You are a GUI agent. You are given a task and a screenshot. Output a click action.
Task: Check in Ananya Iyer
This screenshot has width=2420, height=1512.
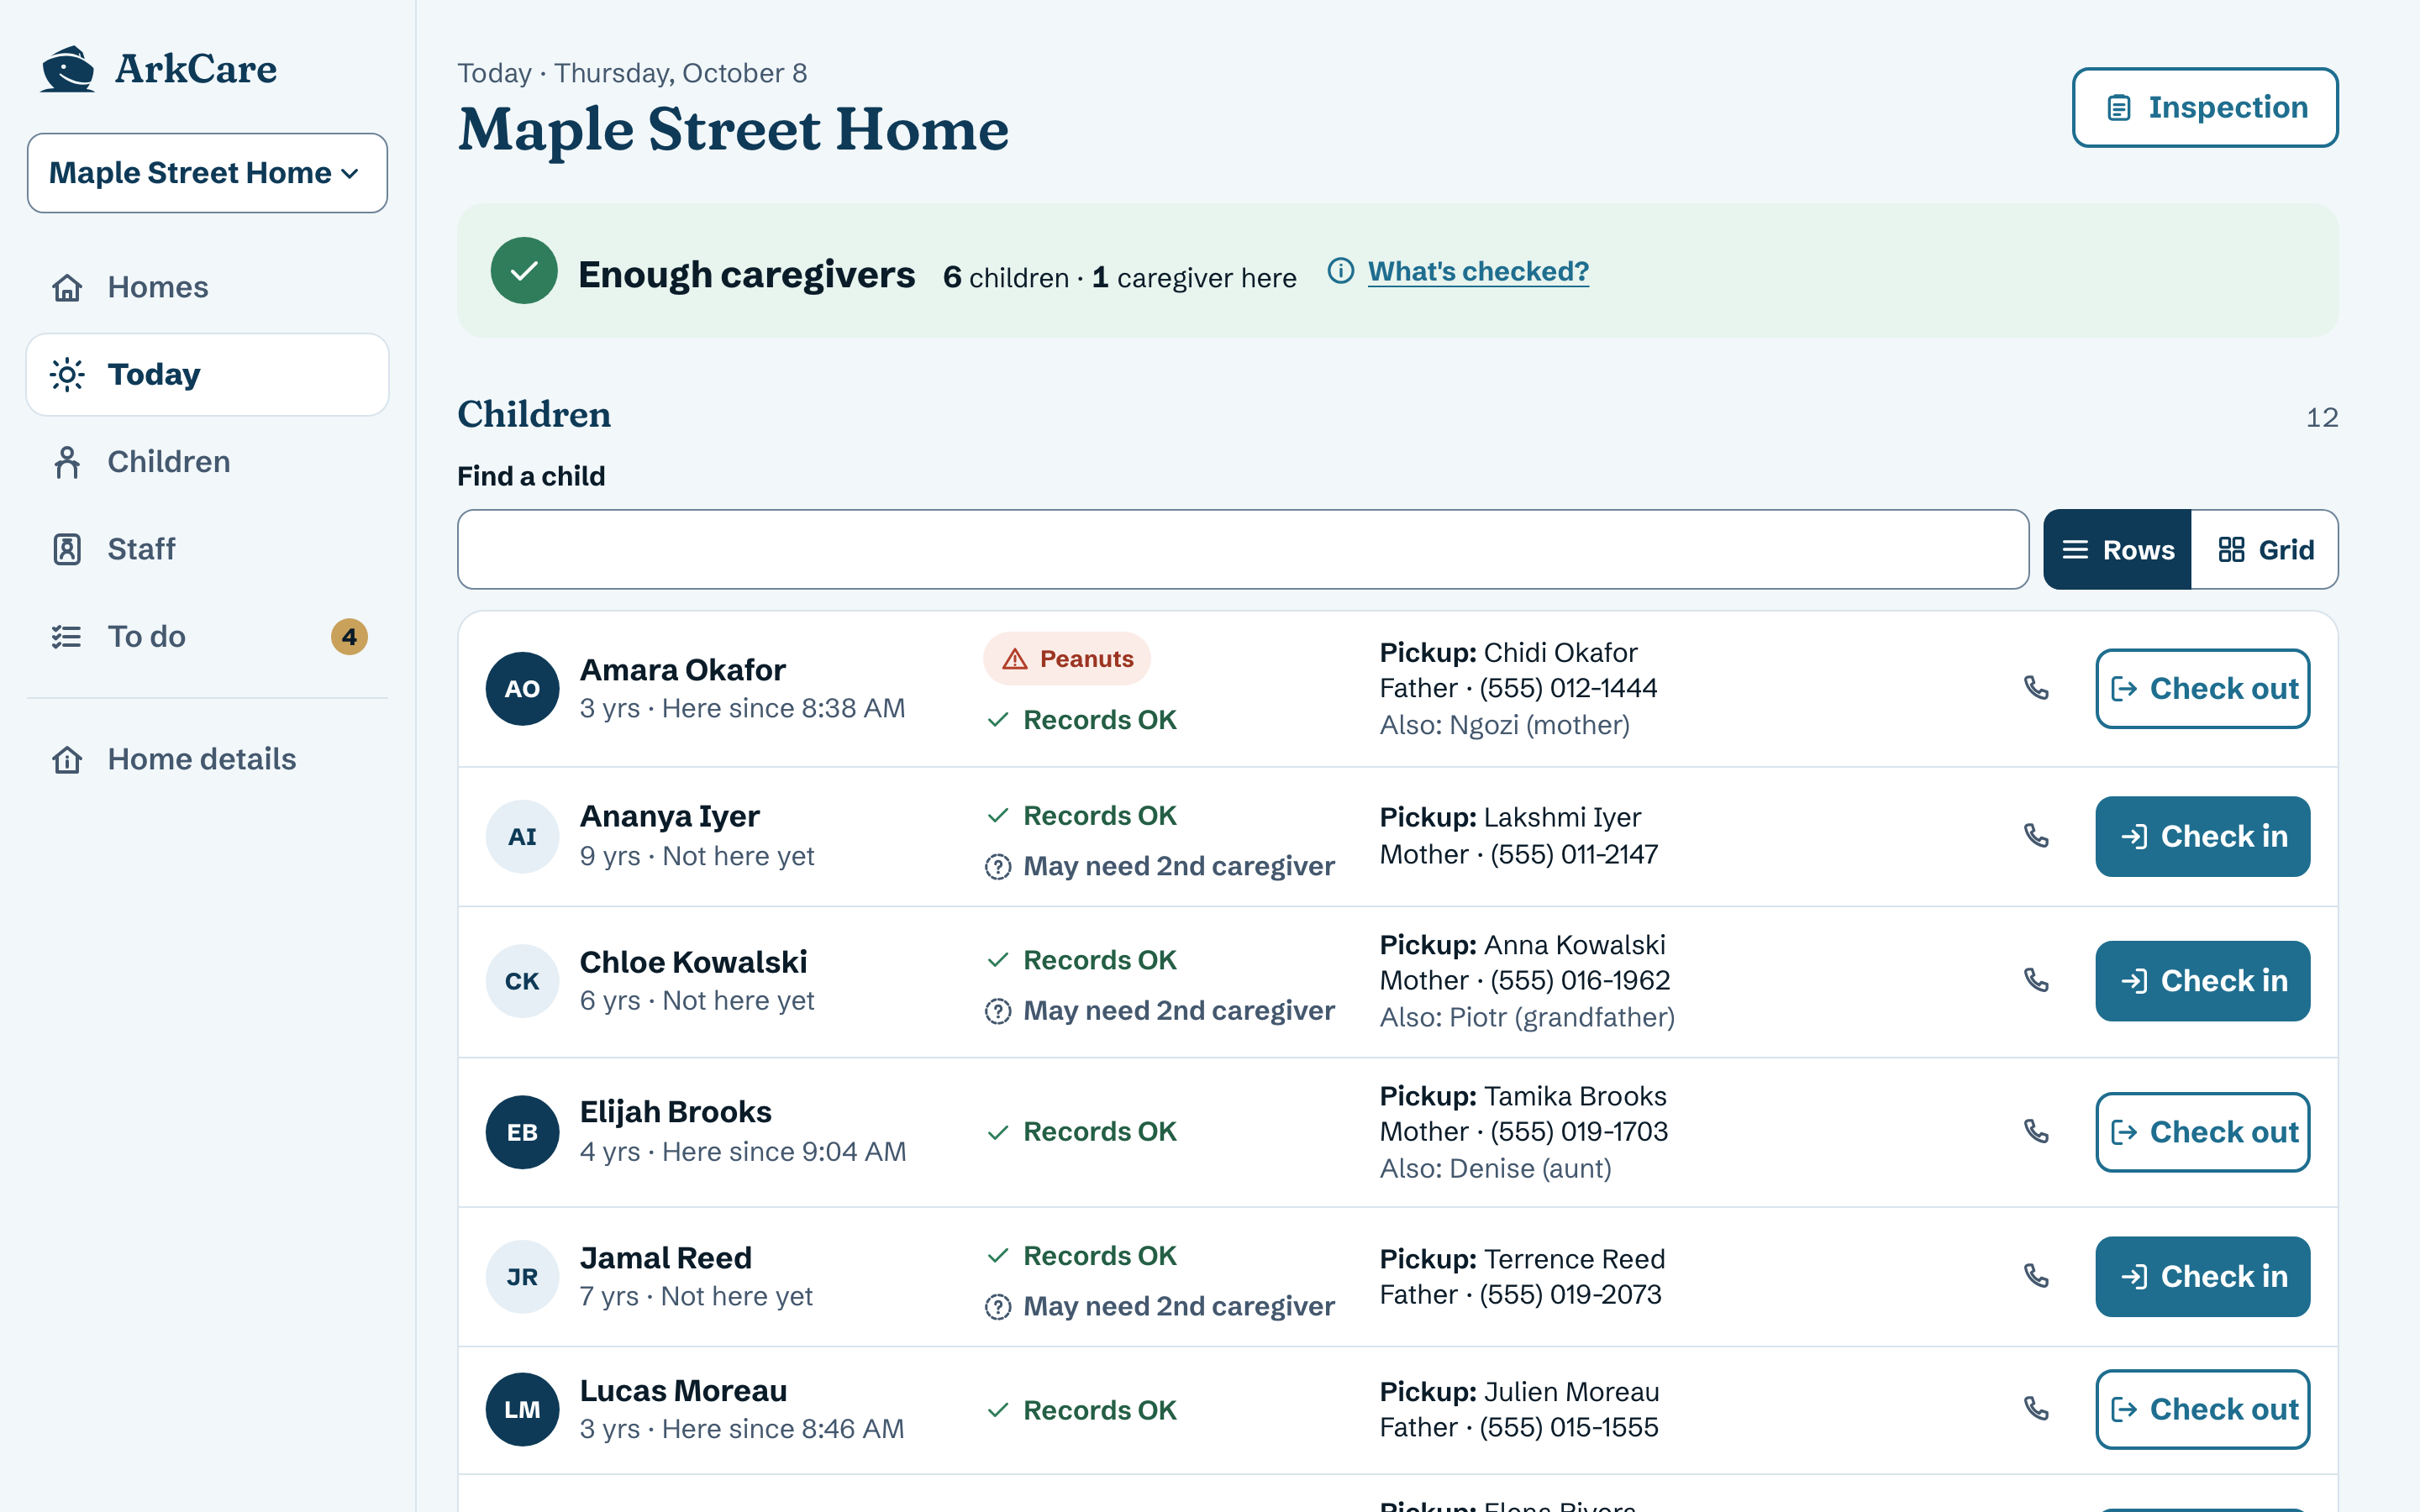pyautogui.click(x=2203, y=836)
